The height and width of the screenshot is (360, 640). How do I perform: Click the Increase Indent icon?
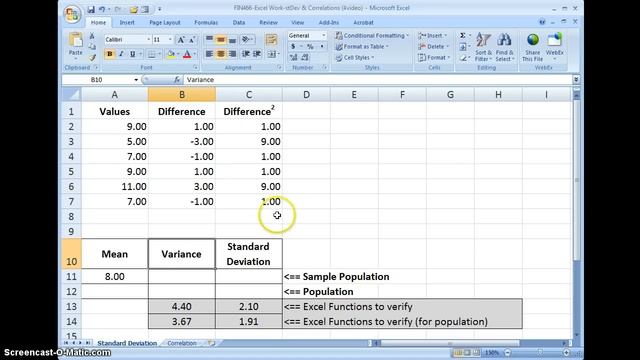(257, 54)
